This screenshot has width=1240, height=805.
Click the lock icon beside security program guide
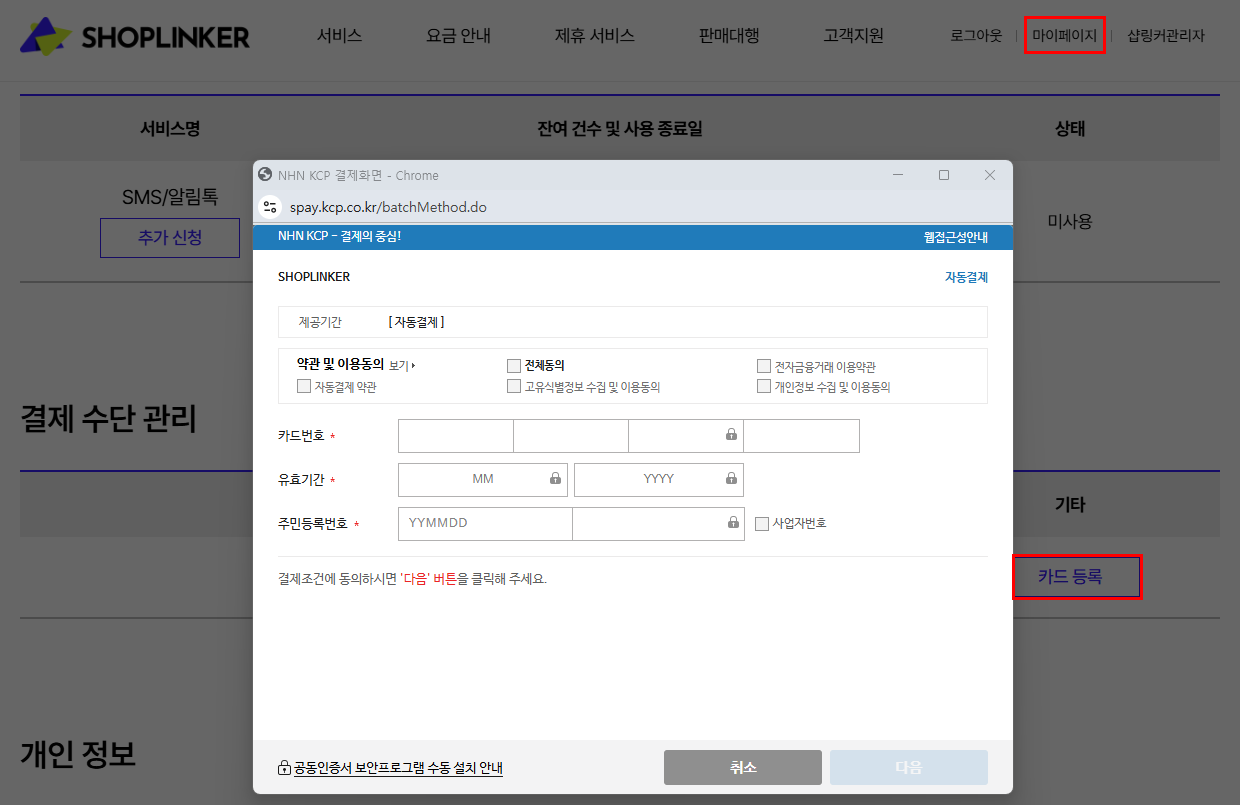[x=284, y=768]
